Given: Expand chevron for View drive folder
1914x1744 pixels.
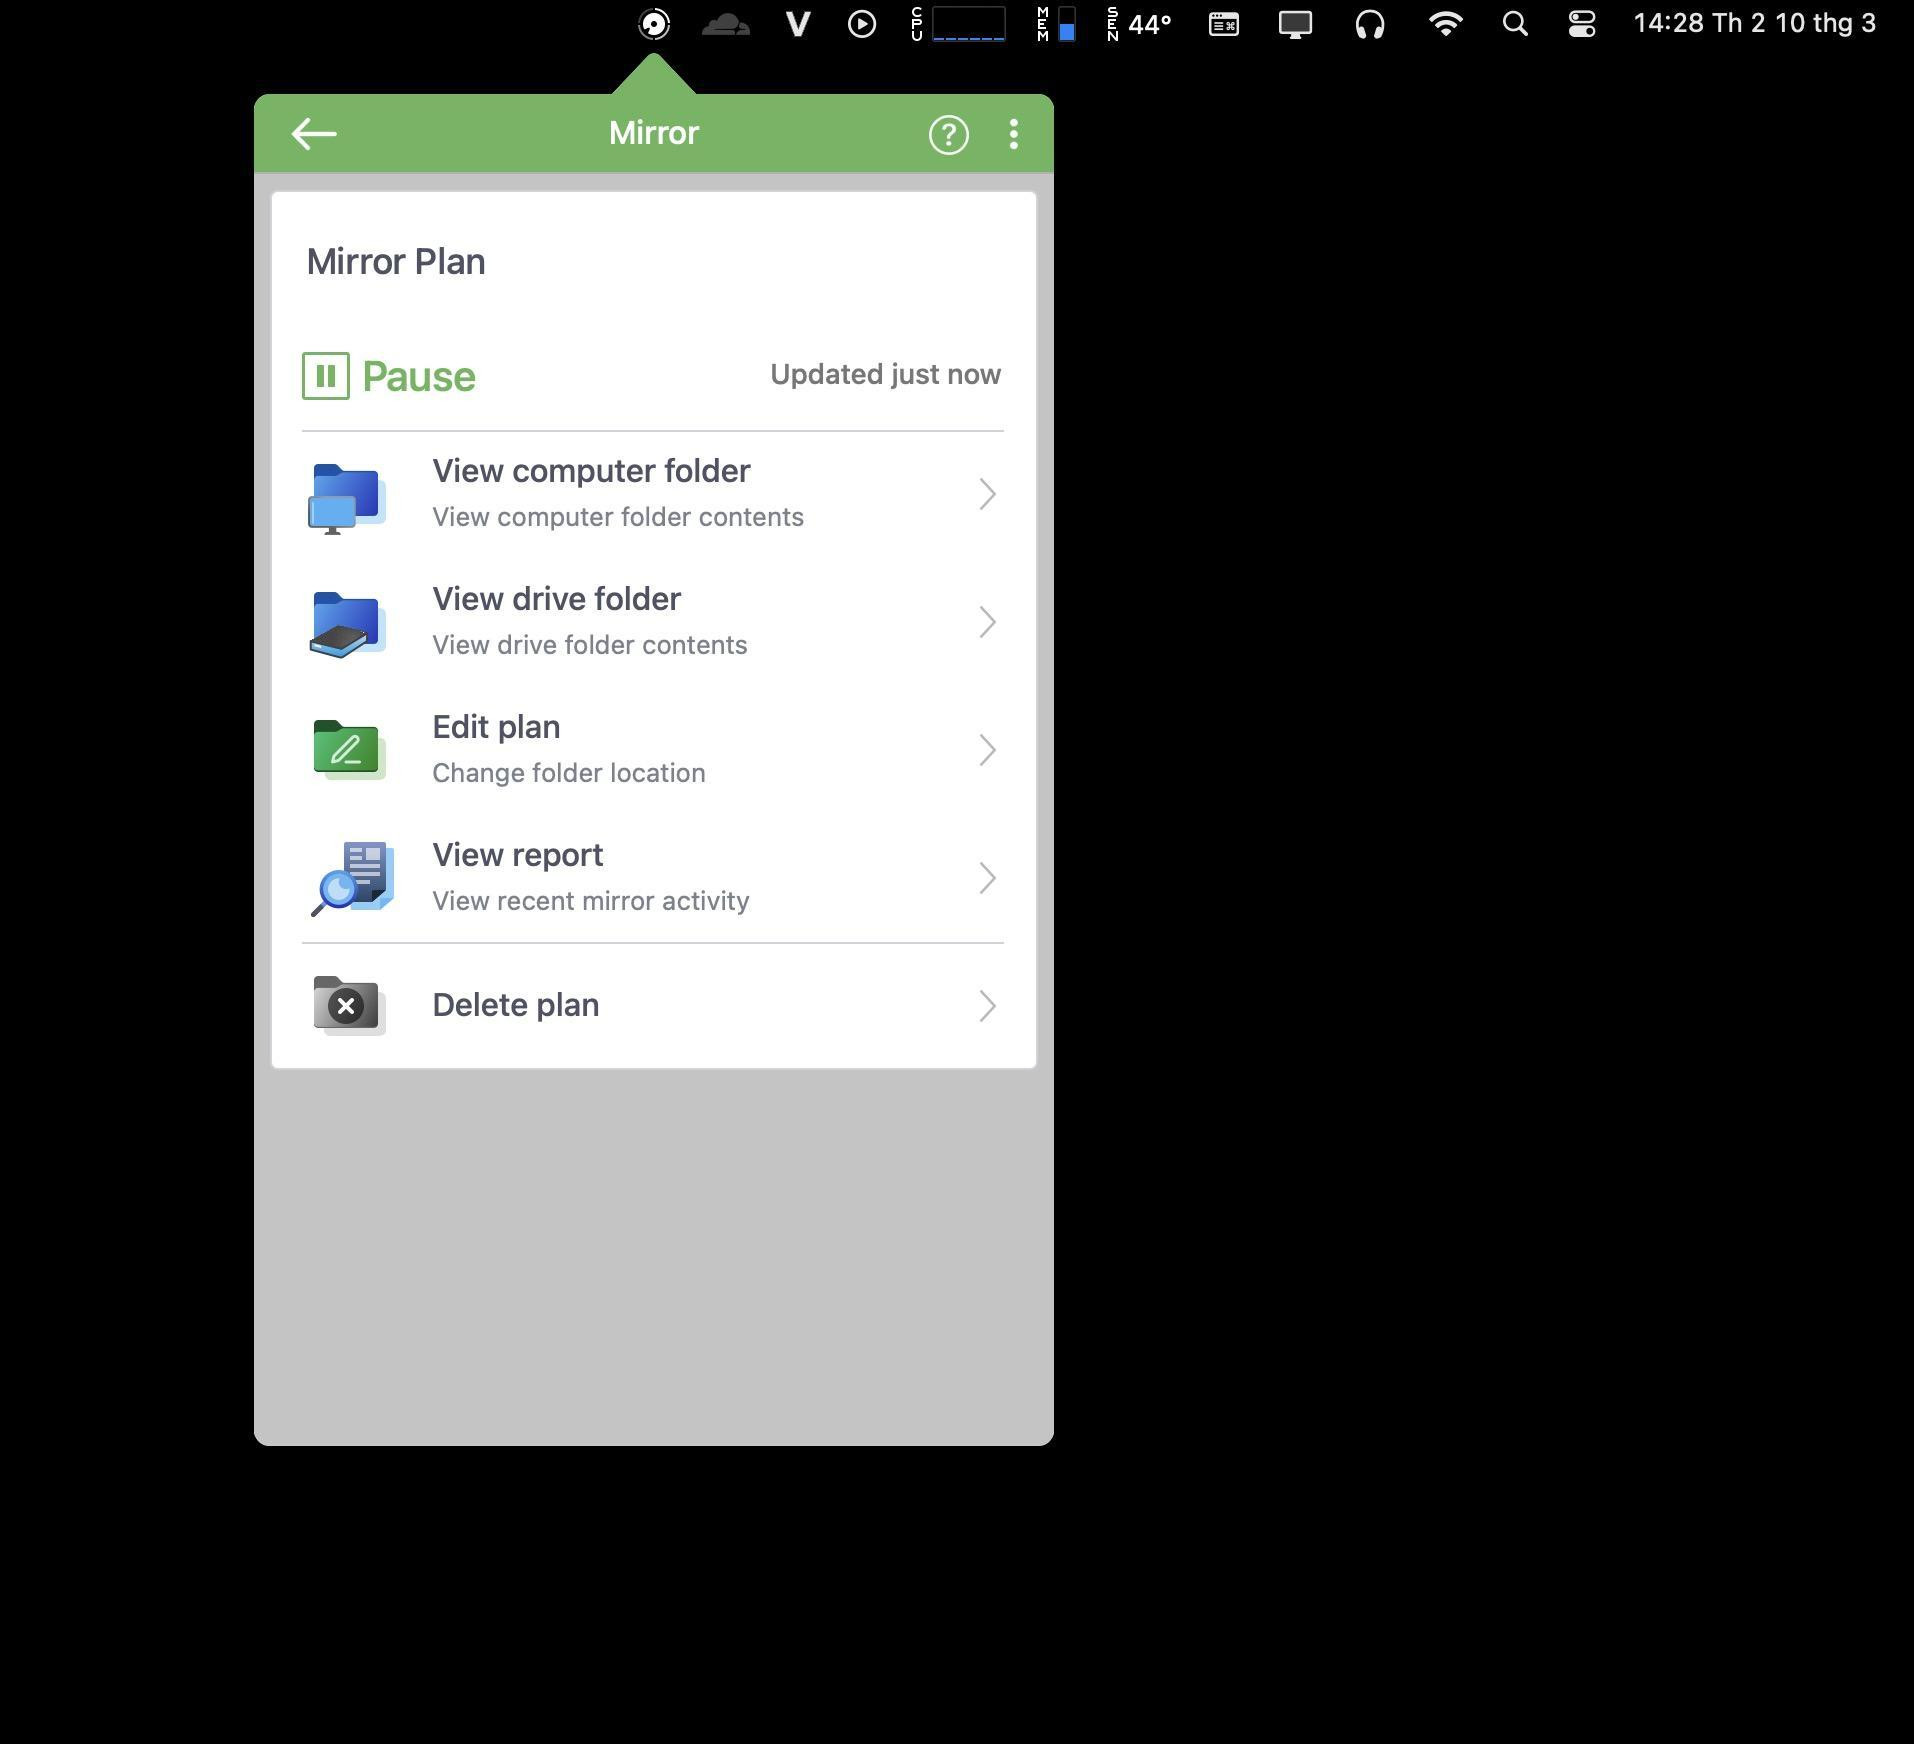Looking at the screenshot, I should [x=987, y=622].
